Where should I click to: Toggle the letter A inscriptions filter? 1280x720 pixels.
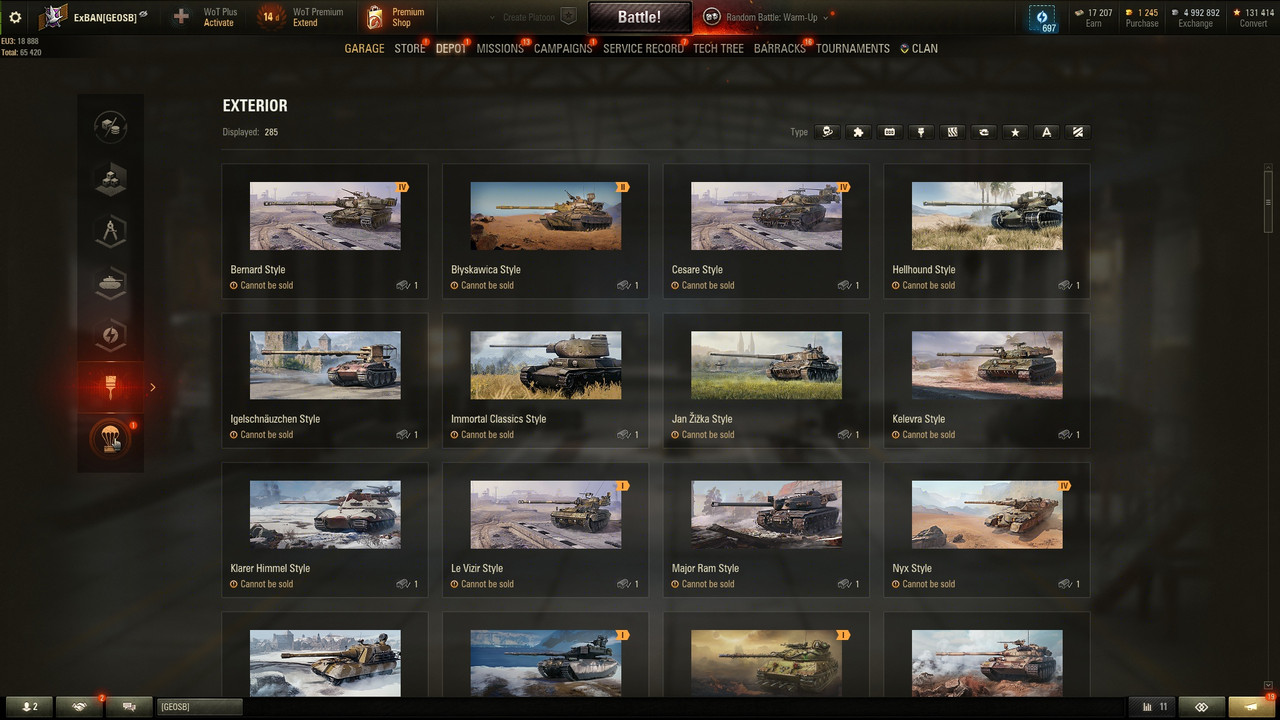[1047, 132]
